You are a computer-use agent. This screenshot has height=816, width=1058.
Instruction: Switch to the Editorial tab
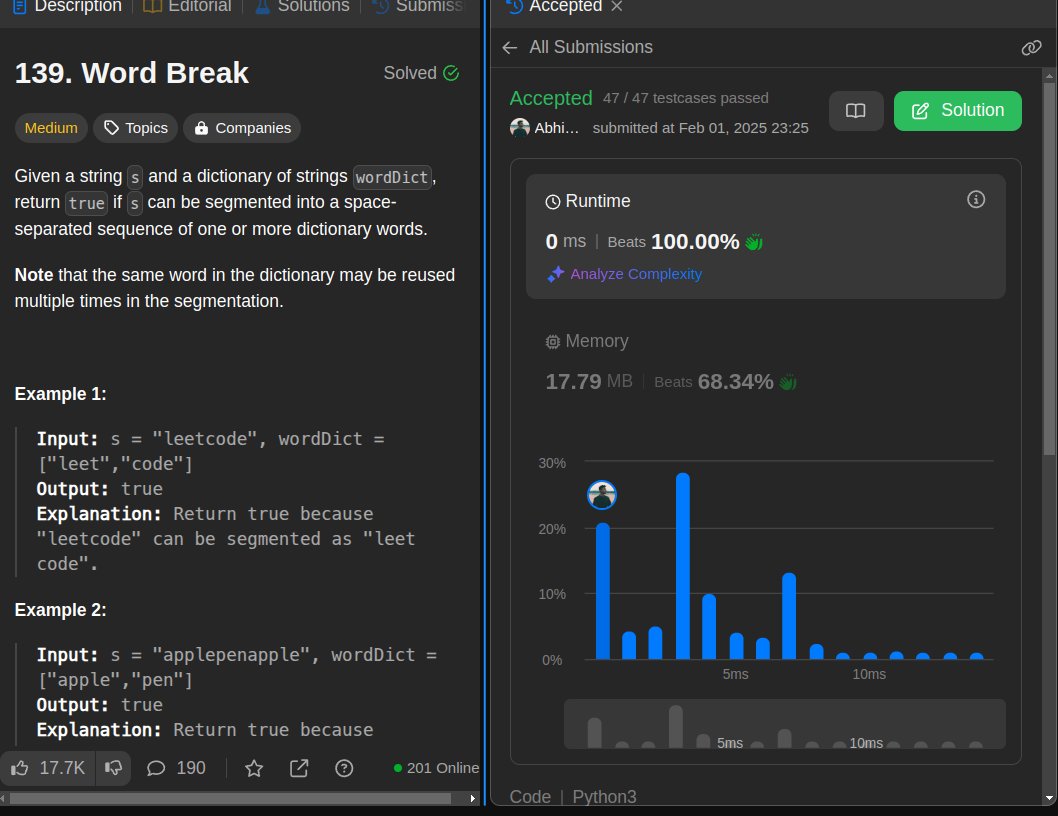[188, 7]
